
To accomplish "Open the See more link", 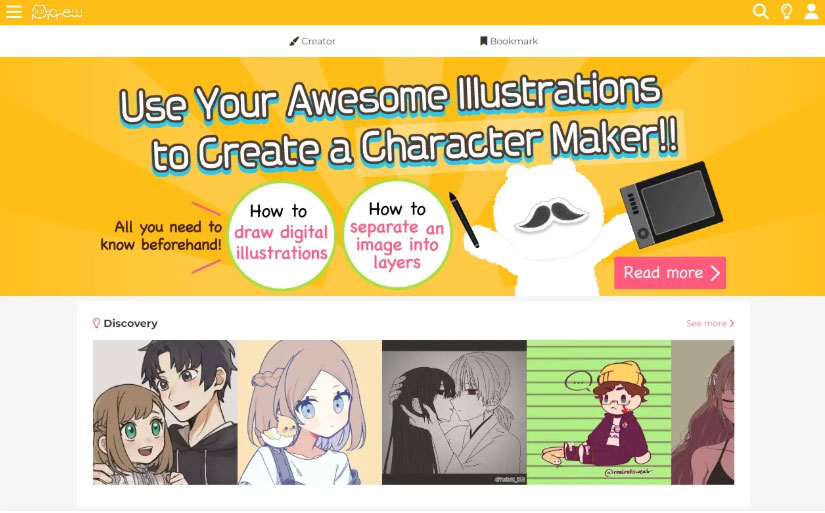I will click(x=710, y=323).
